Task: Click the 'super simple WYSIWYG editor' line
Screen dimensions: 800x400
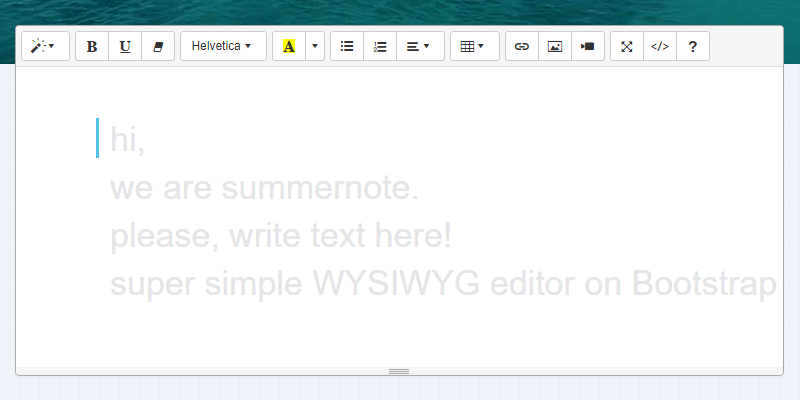Action: point(443,284)
